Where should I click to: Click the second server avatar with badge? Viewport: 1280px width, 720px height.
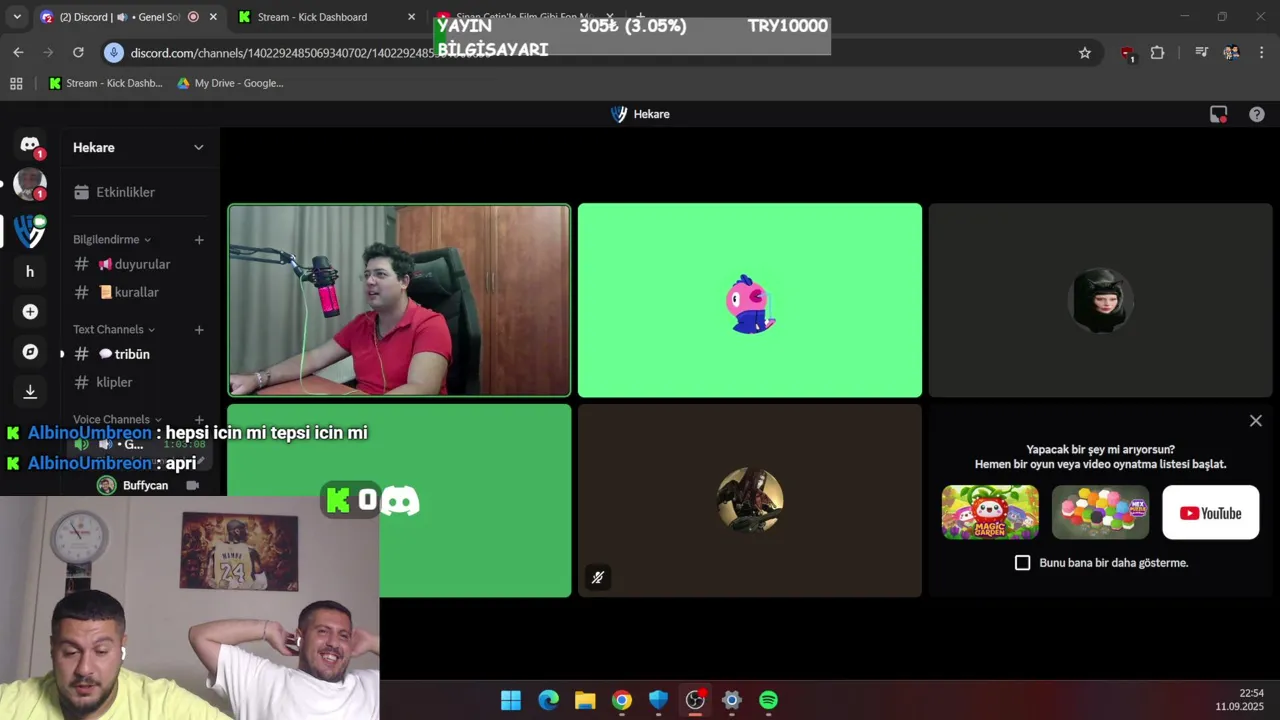pos(30,184)
